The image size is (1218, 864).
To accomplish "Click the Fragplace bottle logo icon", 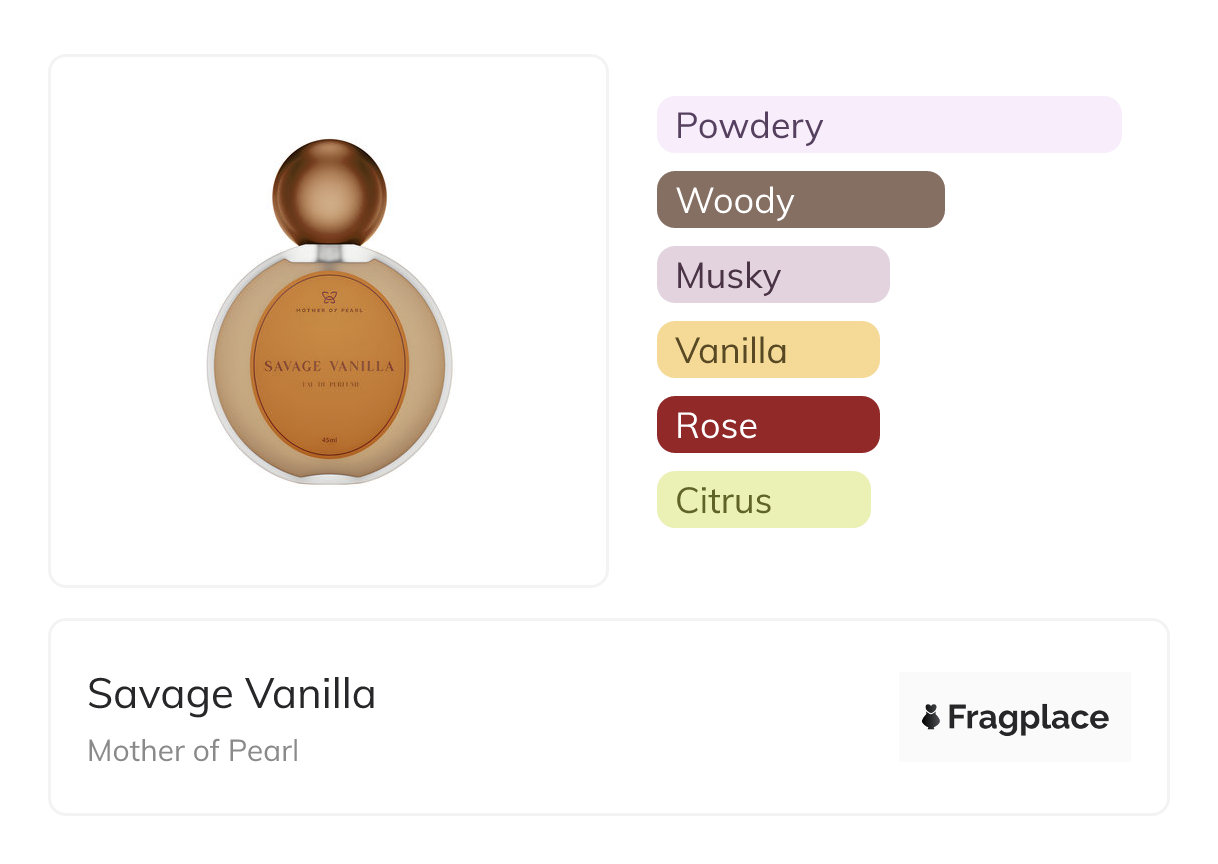I will (x=931, y=717).
